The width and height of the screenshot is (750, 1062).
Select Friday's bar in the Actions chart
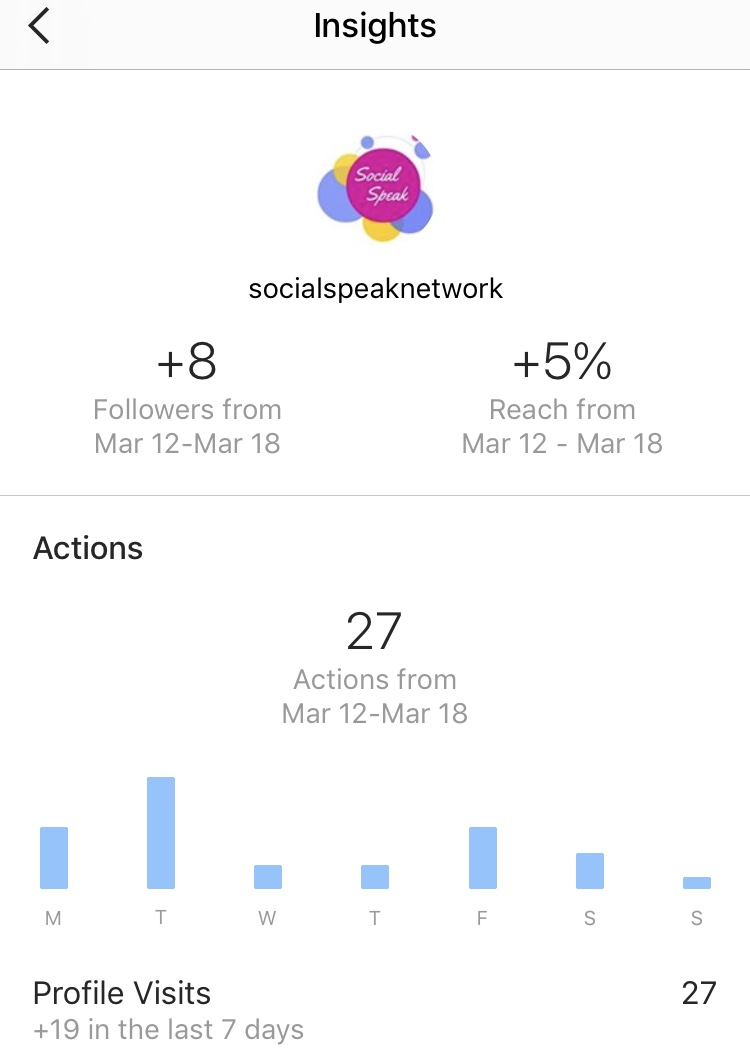click(x=483, y=858)
